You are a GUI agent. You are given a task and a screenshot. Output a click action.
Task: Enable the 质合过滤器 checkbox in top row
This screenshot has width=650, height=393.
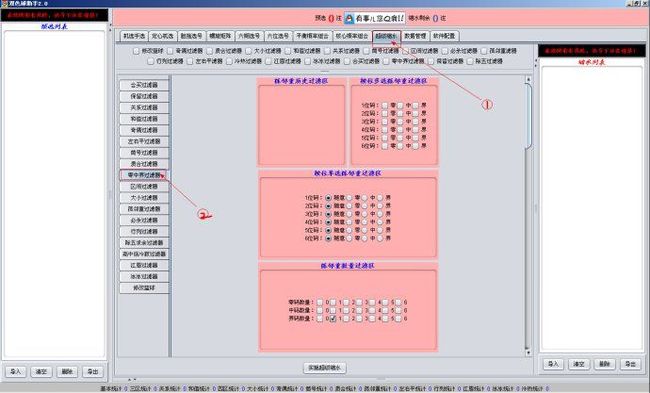tap(209, 51)
